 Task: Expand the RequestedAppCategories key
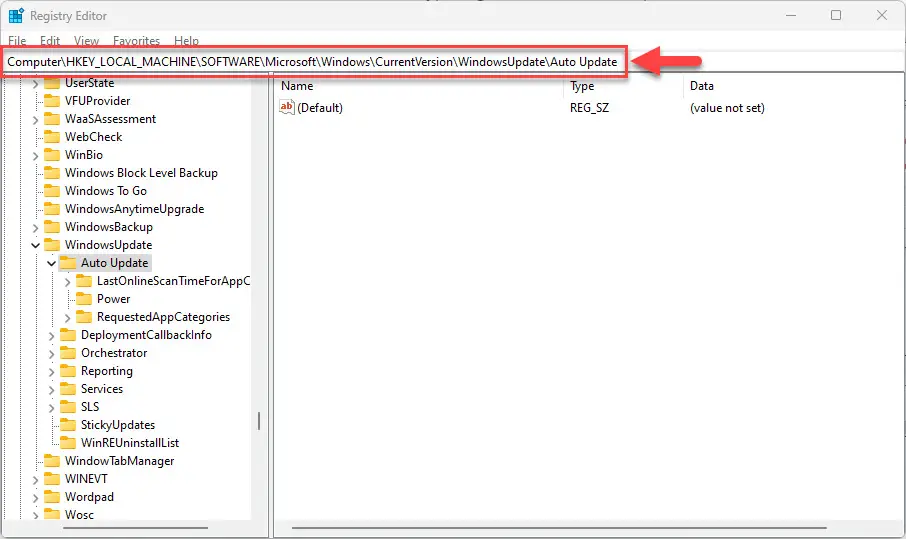[68, 318]
